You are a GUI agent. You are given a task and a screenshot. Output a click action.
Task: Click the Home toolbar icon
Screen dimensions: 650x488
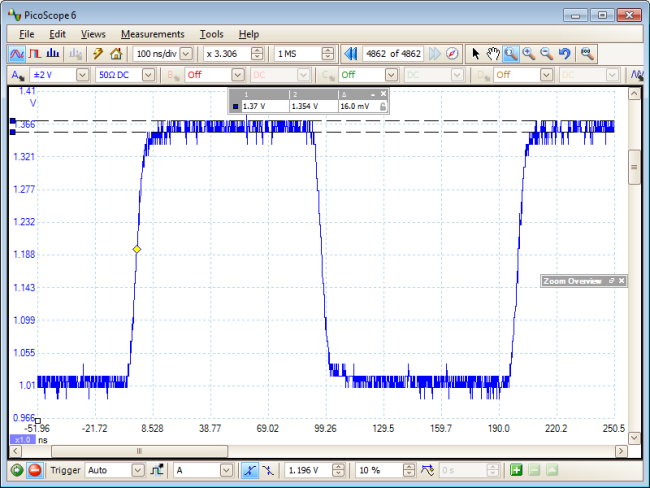[116, 53]
